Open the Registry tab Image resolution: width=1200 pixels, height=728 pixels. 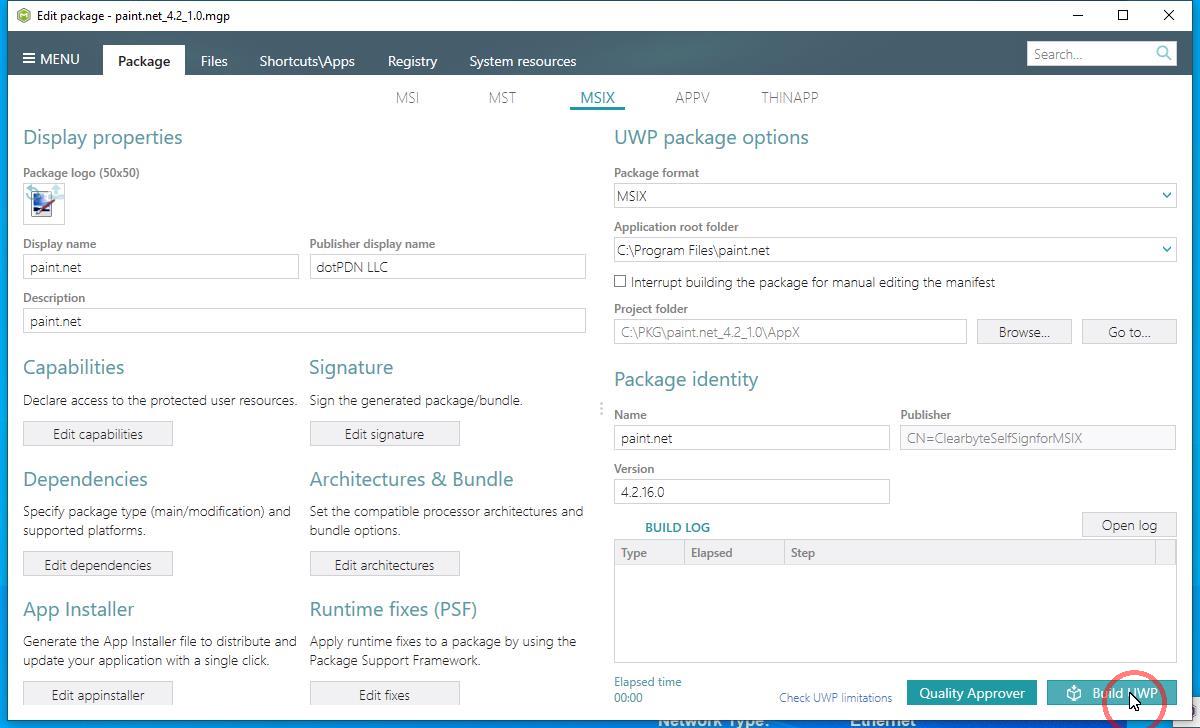[412, 61]
